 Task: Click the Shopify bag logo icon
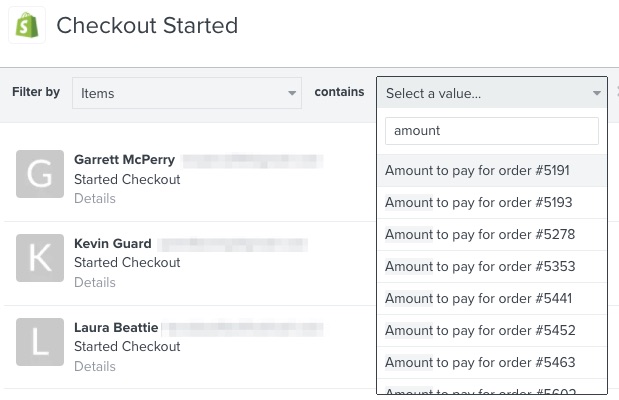[27, 26]
